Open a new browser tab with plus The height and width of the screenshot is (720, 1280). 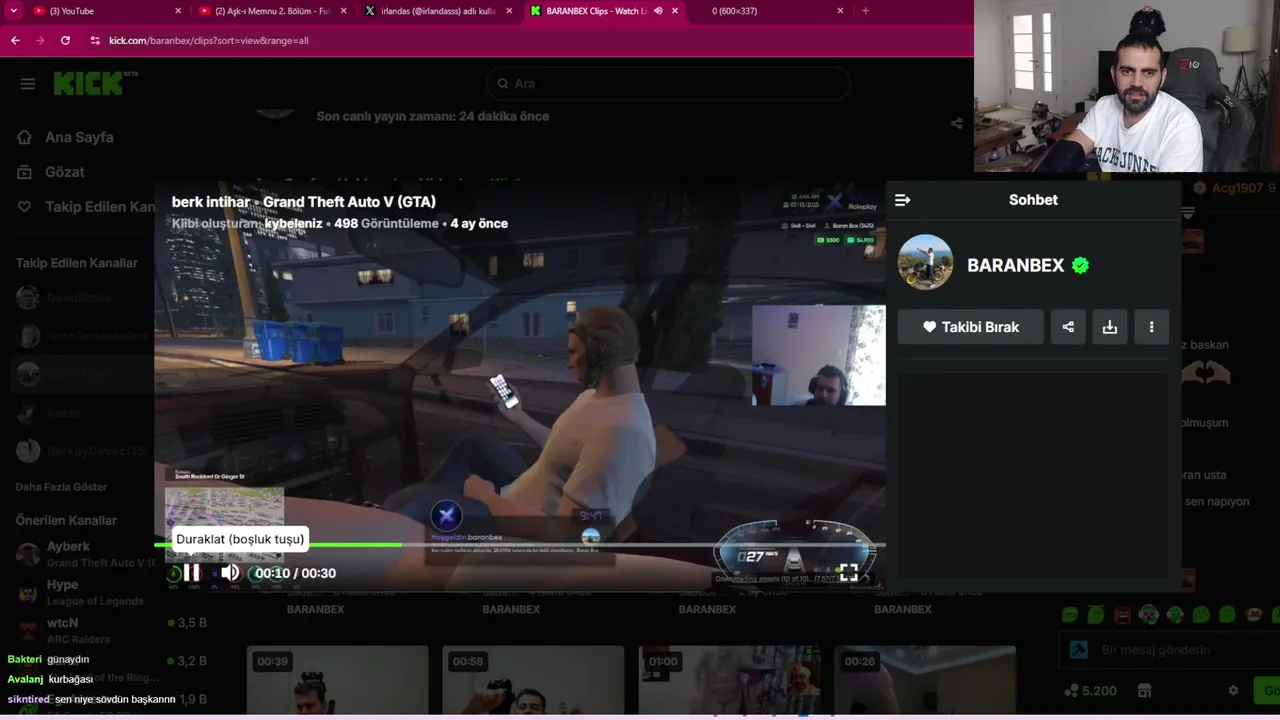click(x=865, y=11)
